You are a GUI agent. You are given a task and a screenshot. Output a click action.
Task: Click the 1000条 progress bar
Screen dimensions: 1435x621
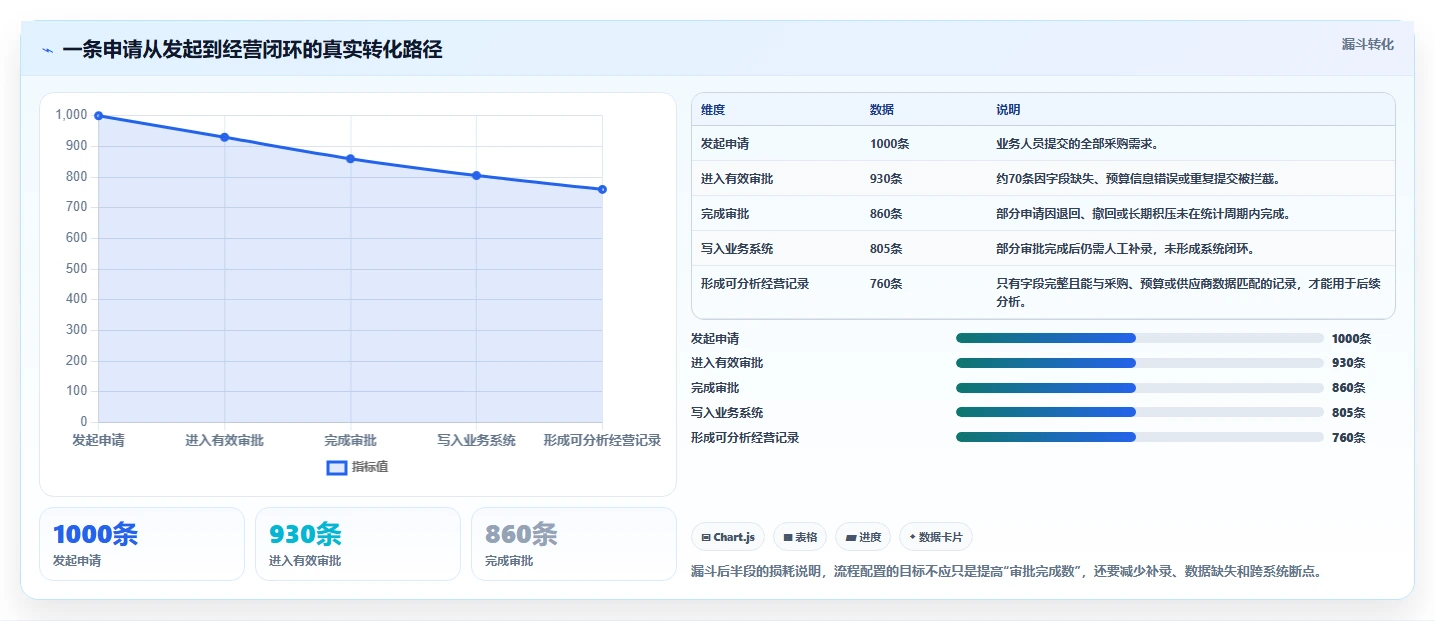(x=1140, y=338)
